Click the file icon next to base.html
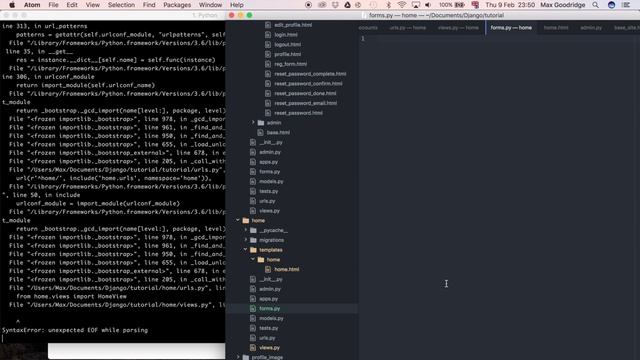The height and width of the screenshot is (360, 640). pyautogui.click(x=260, y=133)
